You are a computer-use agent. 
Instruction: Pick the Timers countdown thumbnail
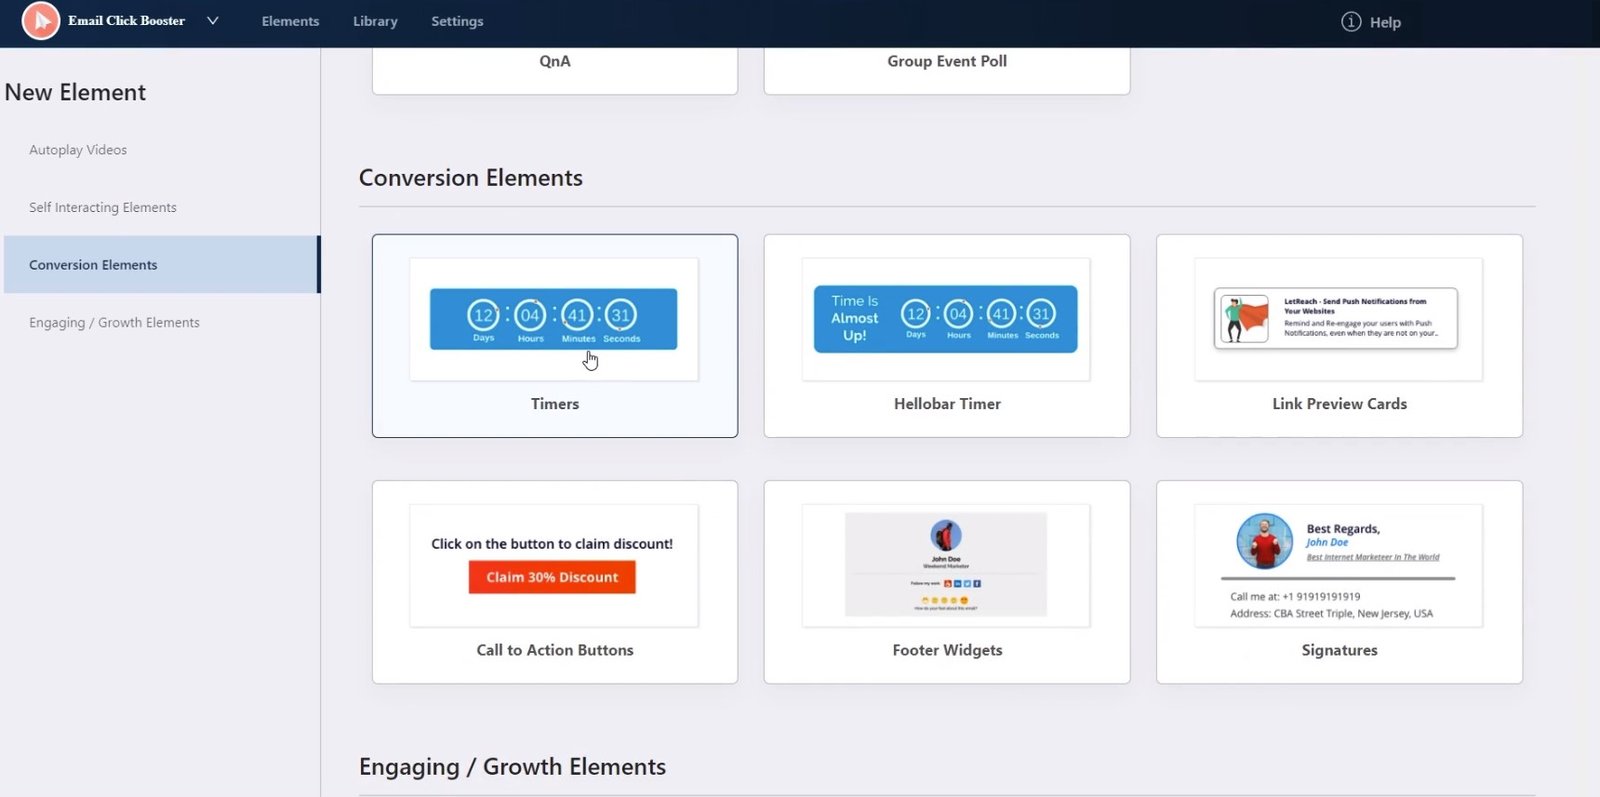pos(553,319)
